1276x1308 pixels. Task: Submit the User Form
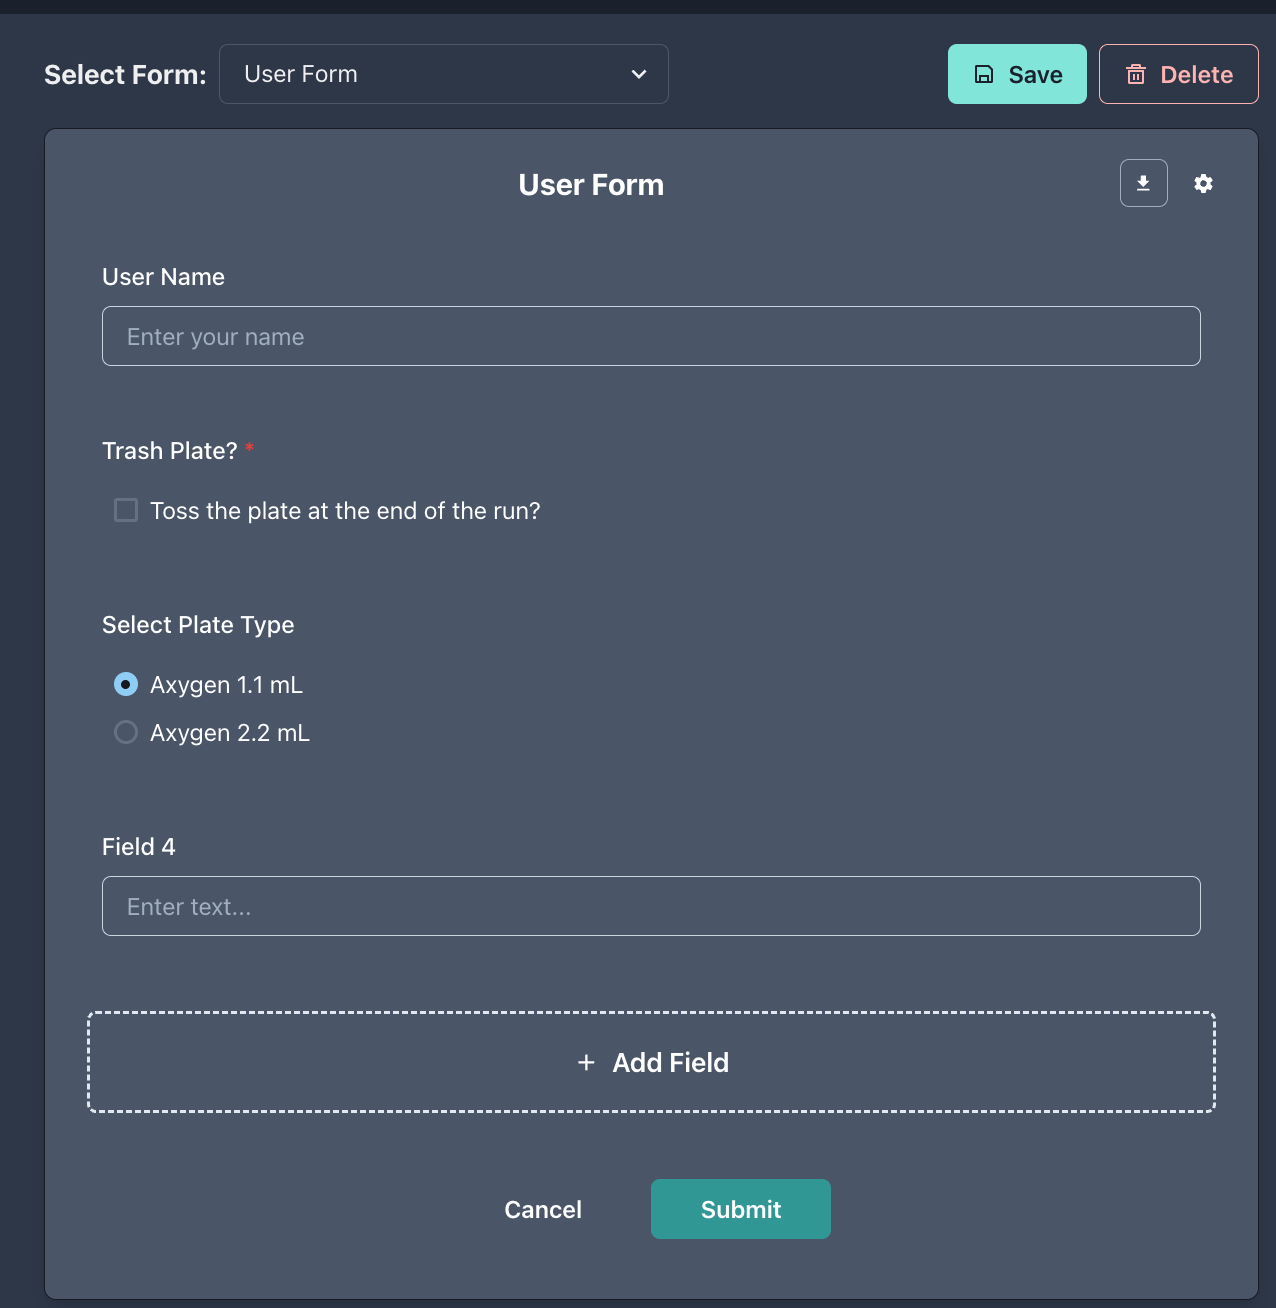click(x=740, y=1209)
